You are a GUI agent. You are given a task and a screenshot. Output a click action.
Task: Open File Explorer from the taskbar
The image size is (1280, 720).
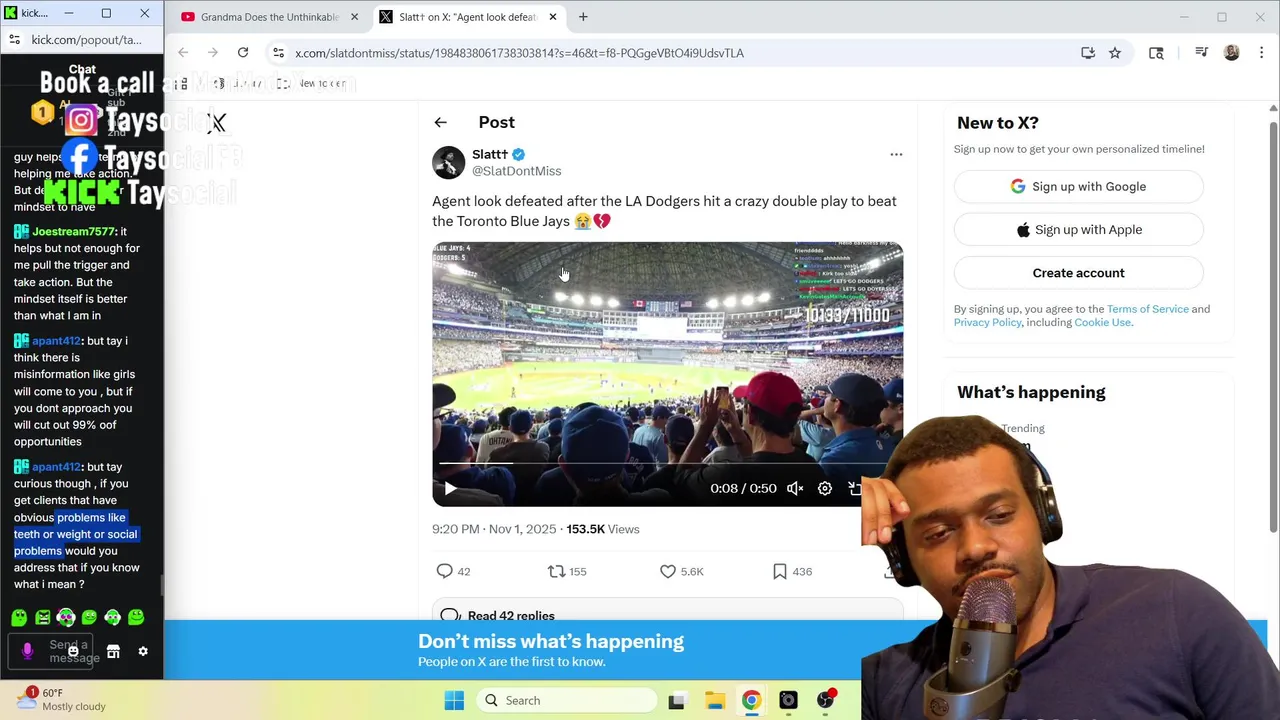(714, 700)
